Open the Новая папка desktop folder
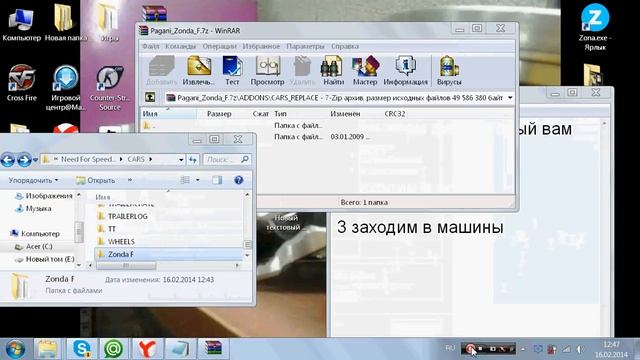The width and height of the screenshot is (640, 360). (65, 23)
